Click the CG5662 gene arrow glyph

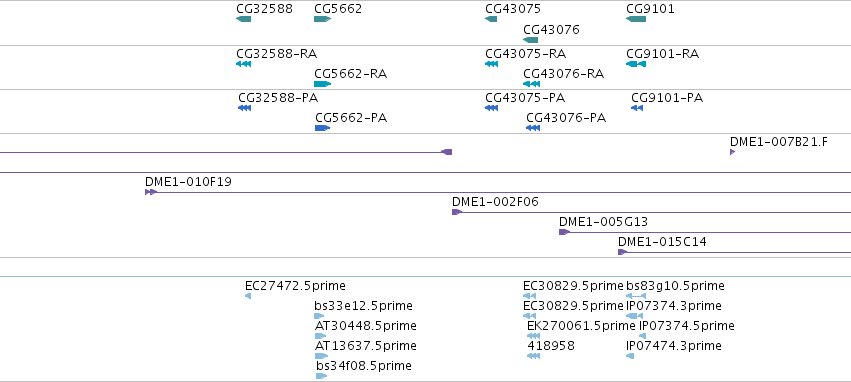322,19
